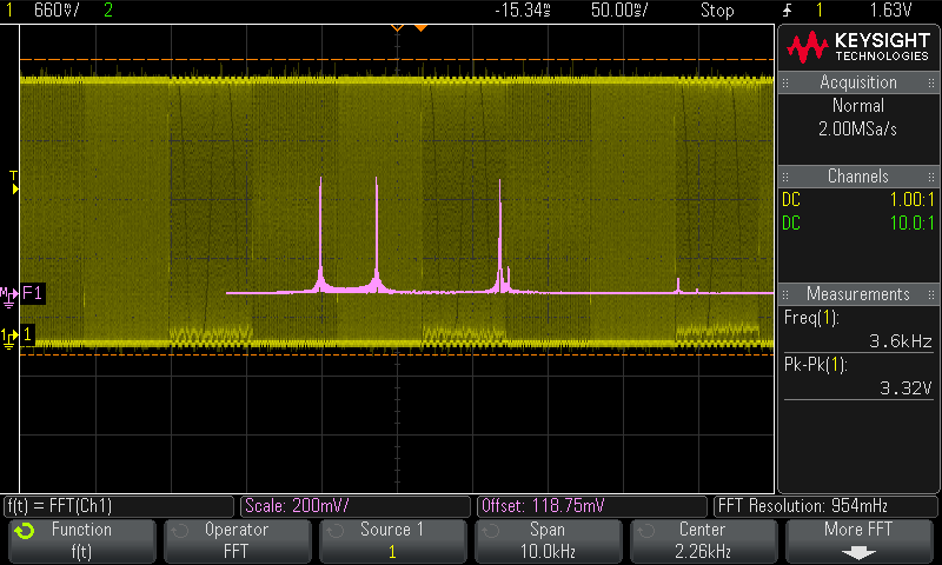Image resolution: width=942 pixels, height=565 pixels.
Task: Open the Acquisition panel header
Action: 858,82
